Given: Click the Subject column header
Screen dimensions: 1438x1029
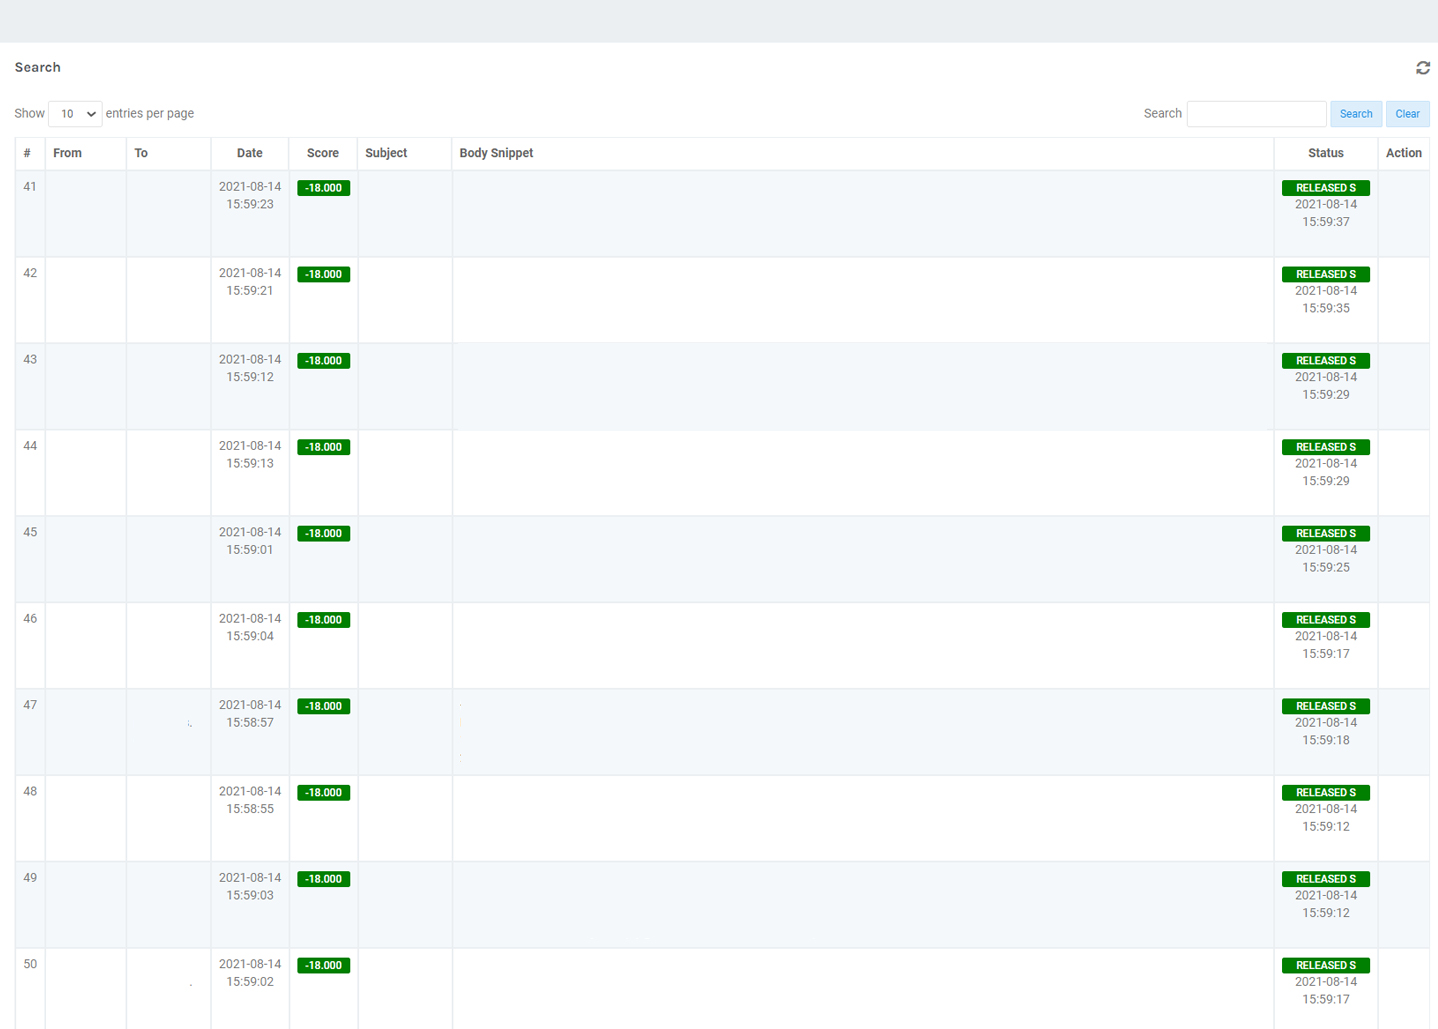Looking at the screenshot, I should tap(386, 153).
